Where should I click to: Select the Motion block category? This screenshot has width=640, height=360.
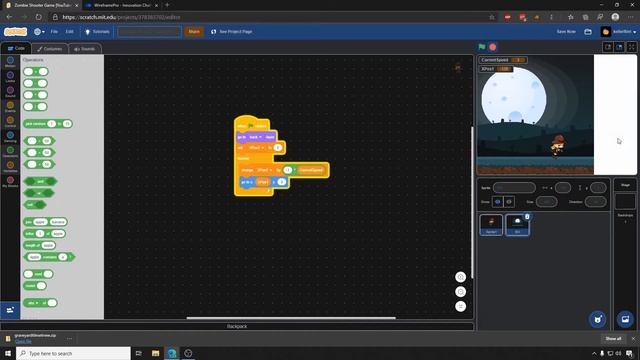click(x=10, y=62)
